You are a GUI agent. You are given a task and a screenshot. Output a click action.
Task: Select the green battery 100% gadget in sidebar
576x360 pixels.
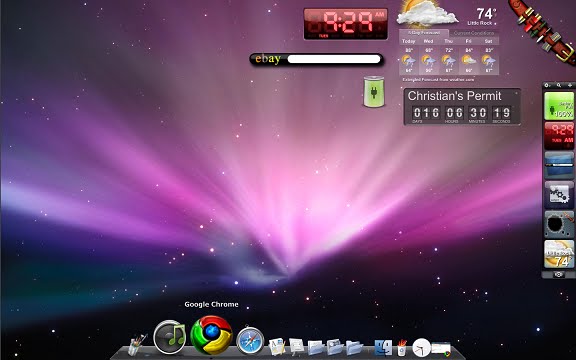pyautogui.click(x=559, y=106)
